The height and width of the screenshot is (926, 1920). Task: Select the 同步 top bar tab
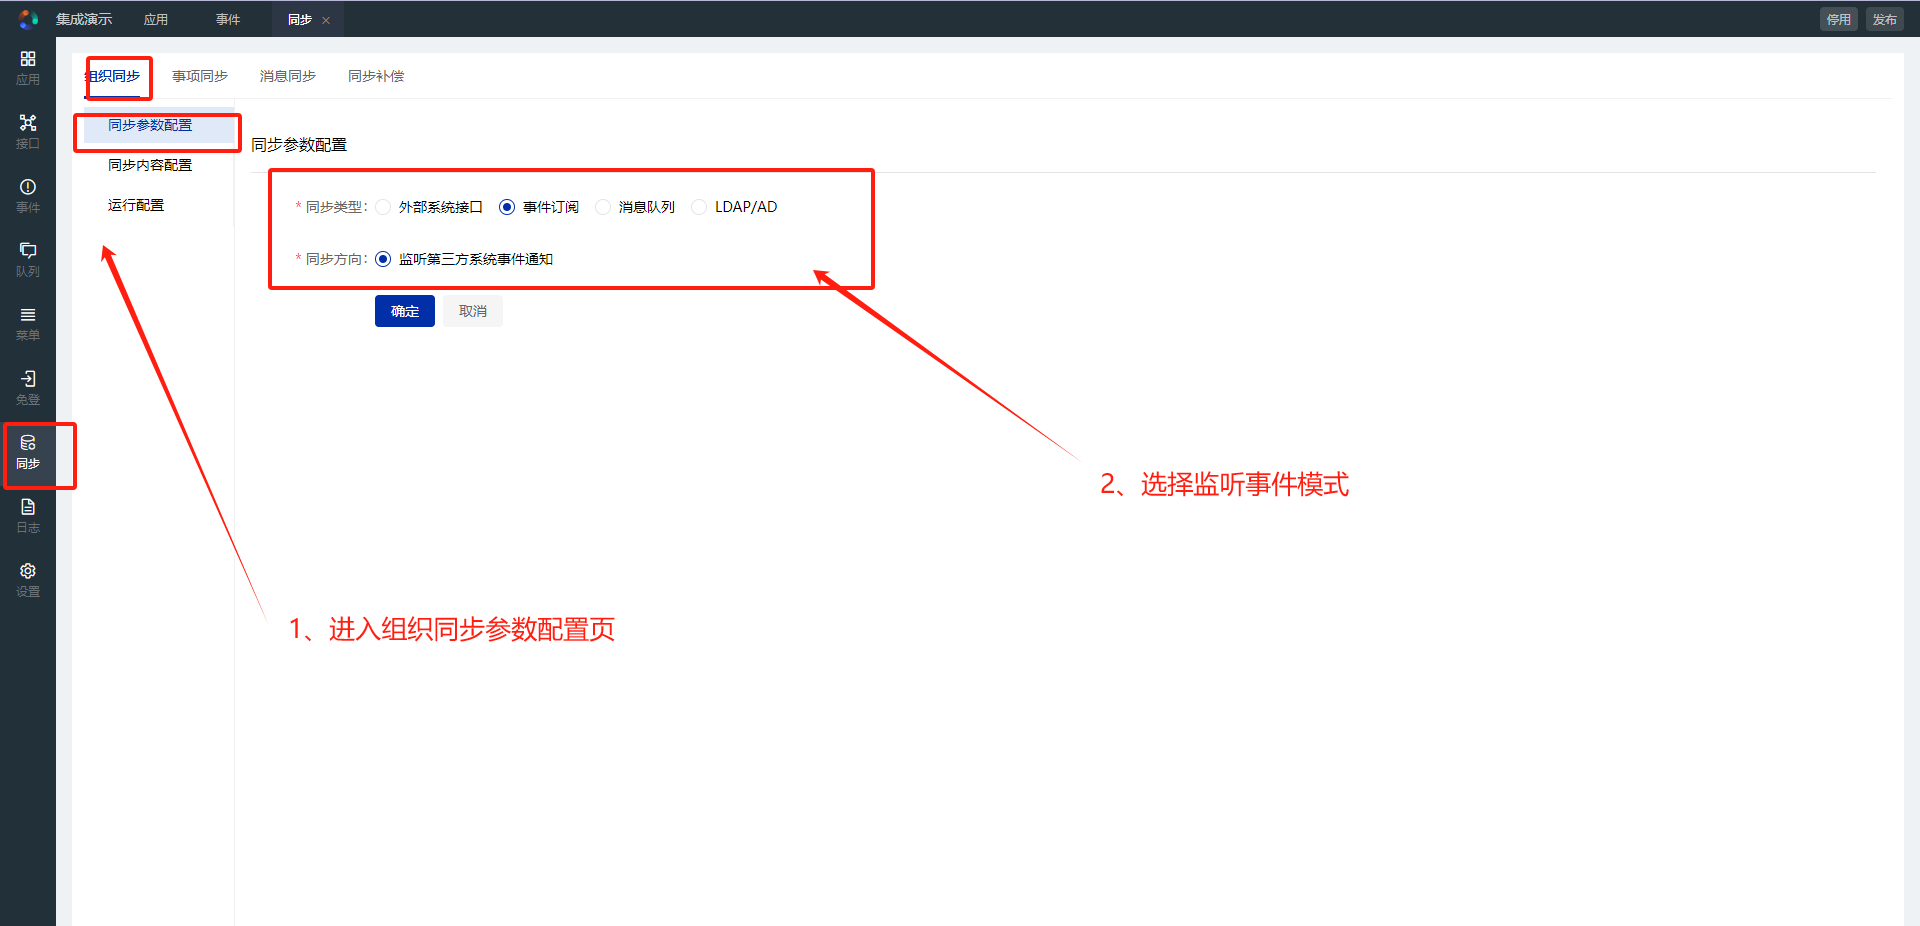300,19
